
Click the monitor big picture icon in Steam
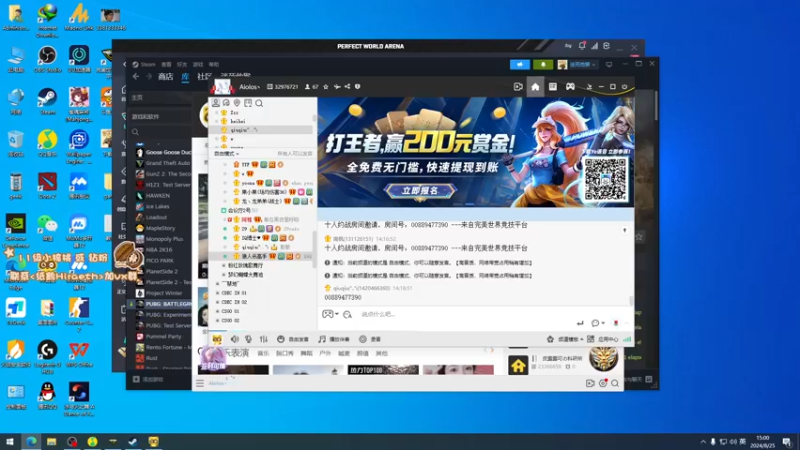(609, 65)
